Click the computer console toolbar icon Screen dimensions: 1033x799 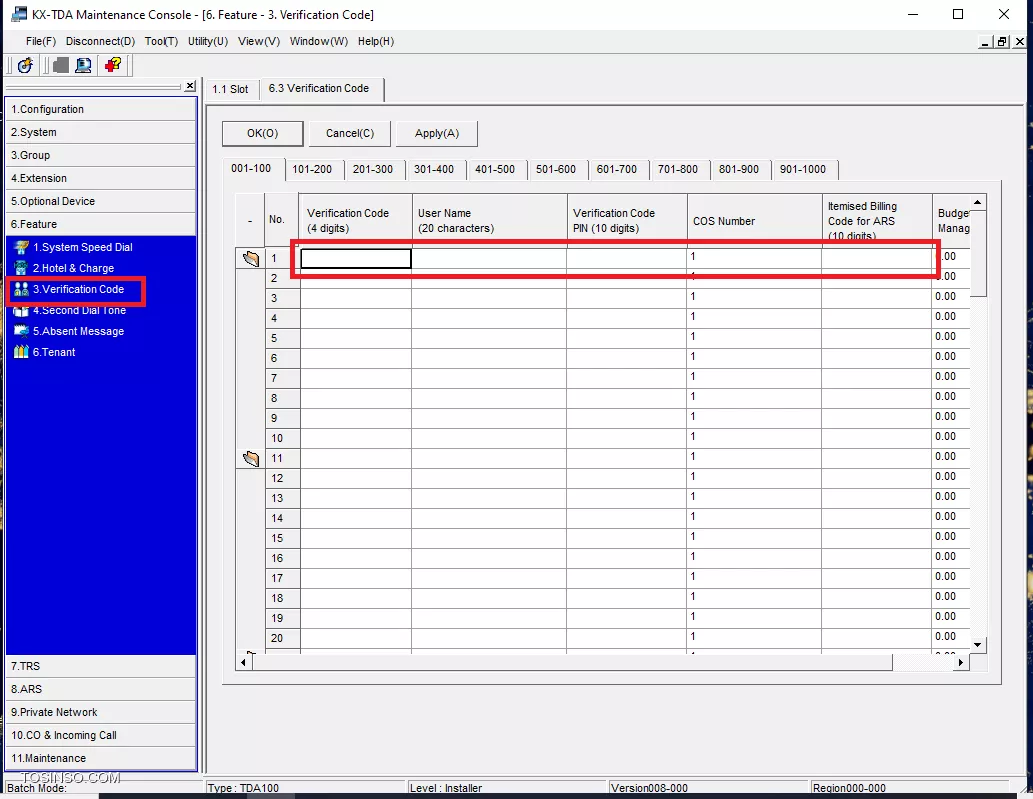click(x=84, y=65)
